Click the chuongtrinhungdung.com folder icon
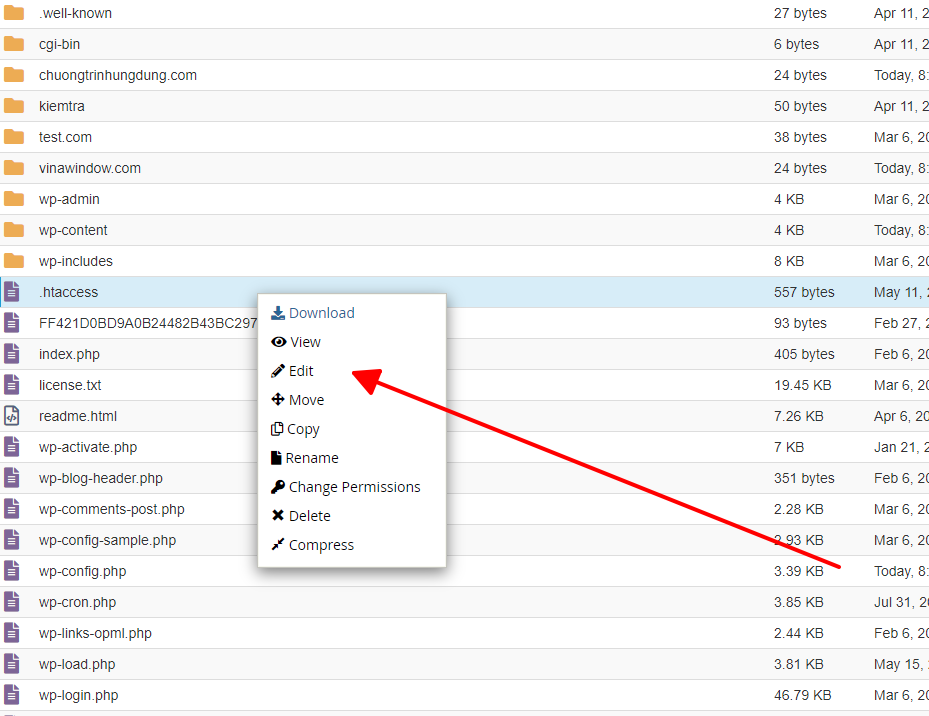Viewport: 929px width, 716px height. (x=14, y=75)
